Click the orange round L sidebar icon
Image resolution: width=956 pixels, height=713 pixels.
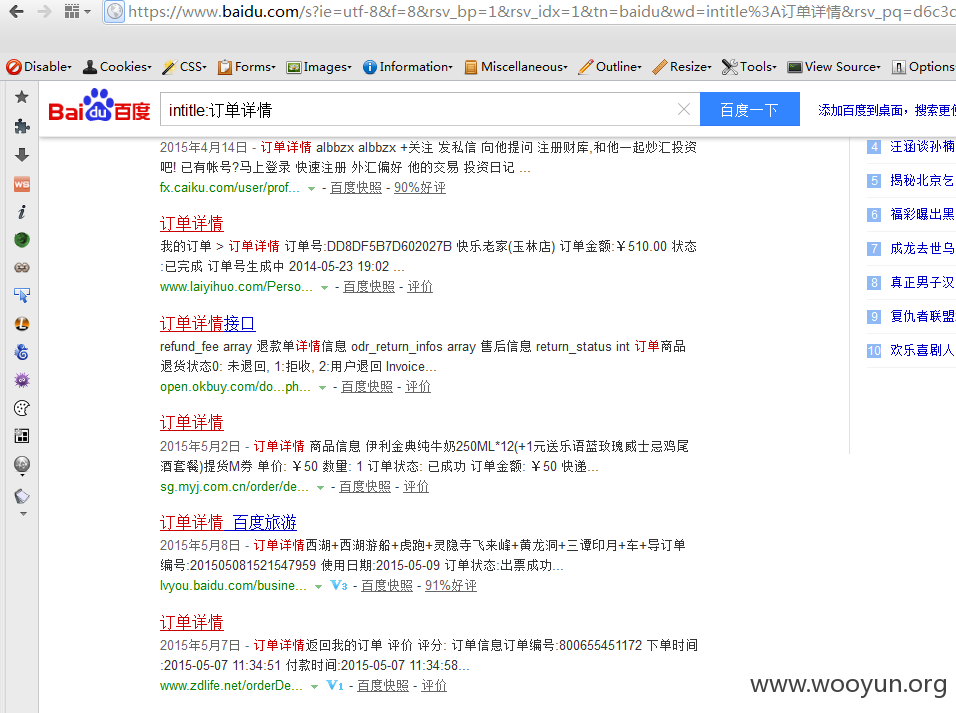(22, 324)
